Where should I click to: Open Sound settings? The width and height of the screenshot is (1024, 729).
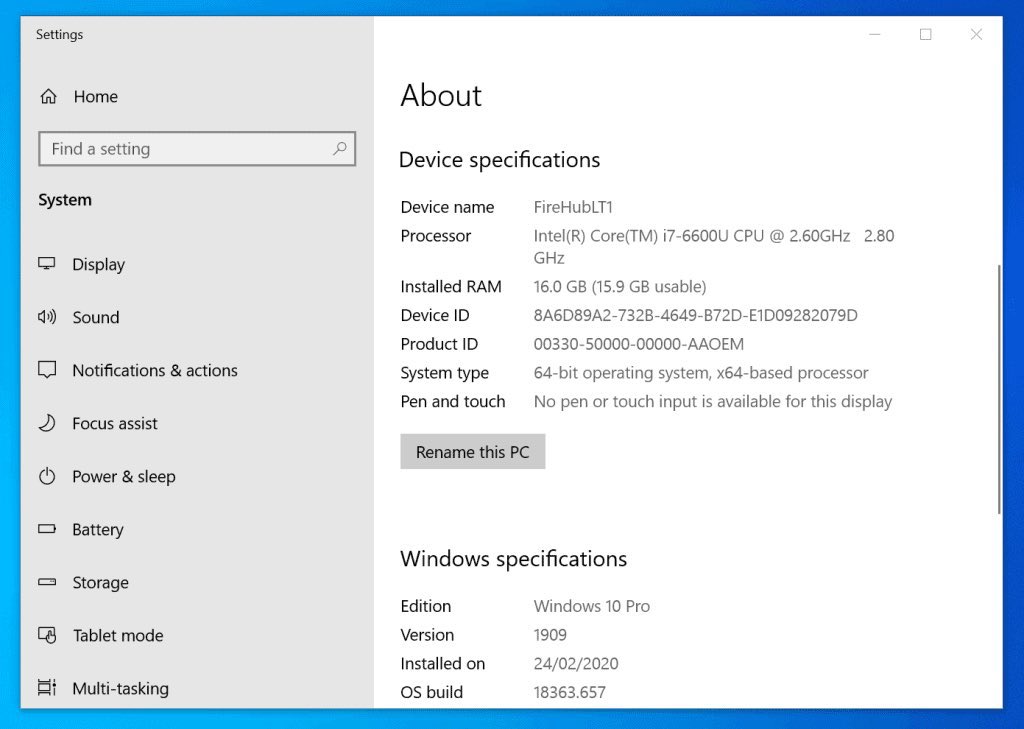(95, 317)
